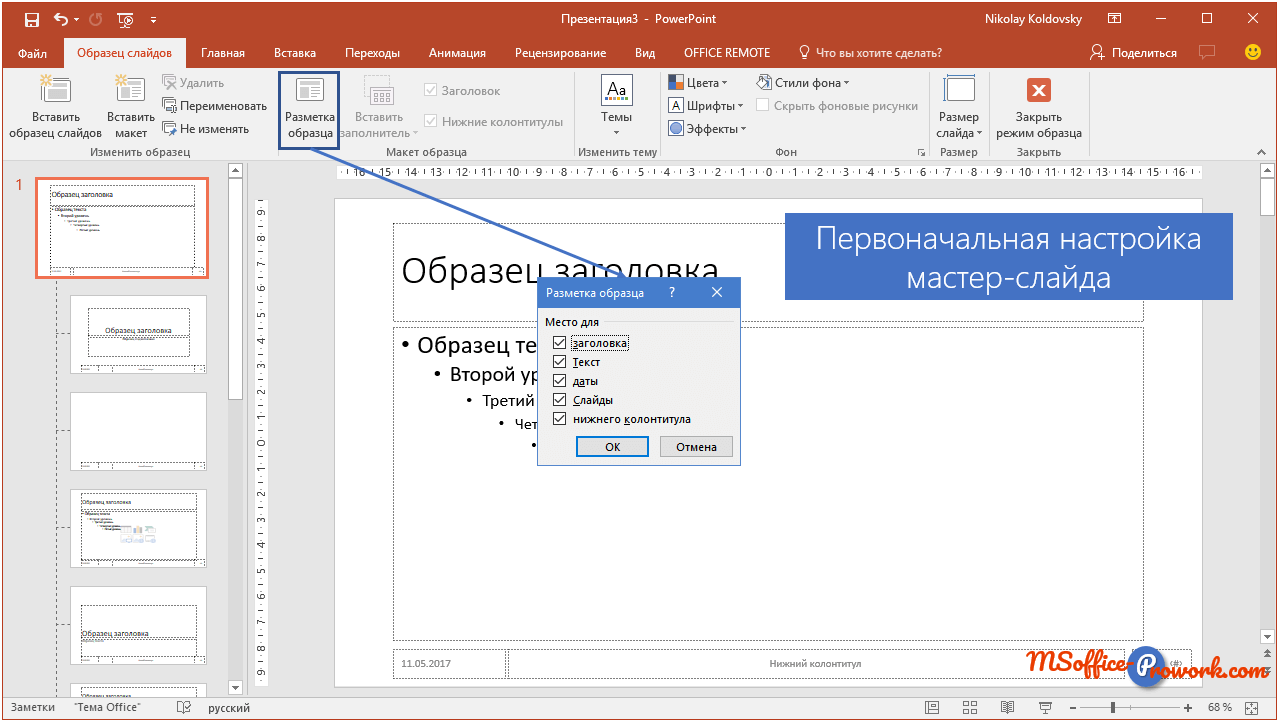Close the Разметка образца dialog
The width and height of the screenshot is (1280, 723).
tap(717, 293)
